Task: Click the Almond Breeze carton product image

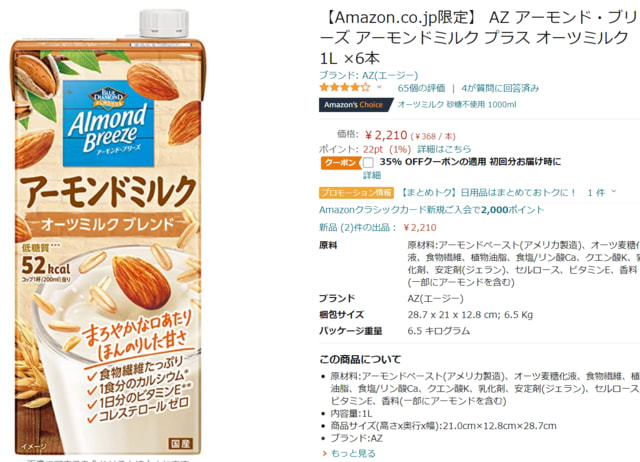Action: click(109, 231)
